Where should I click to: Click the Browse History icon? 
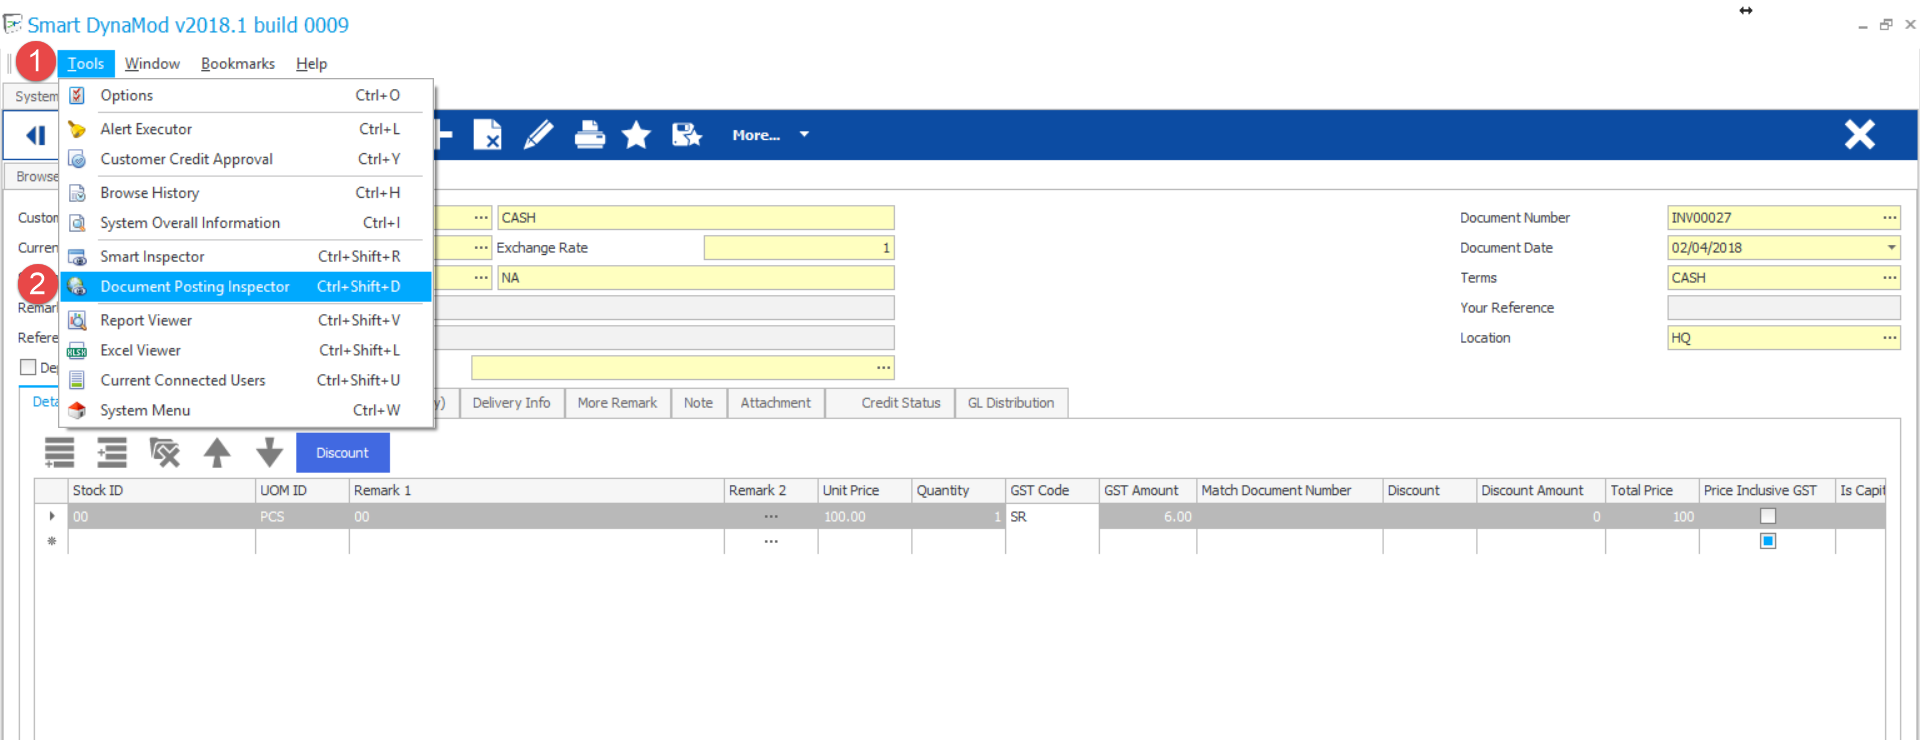[x=77, y=193]
